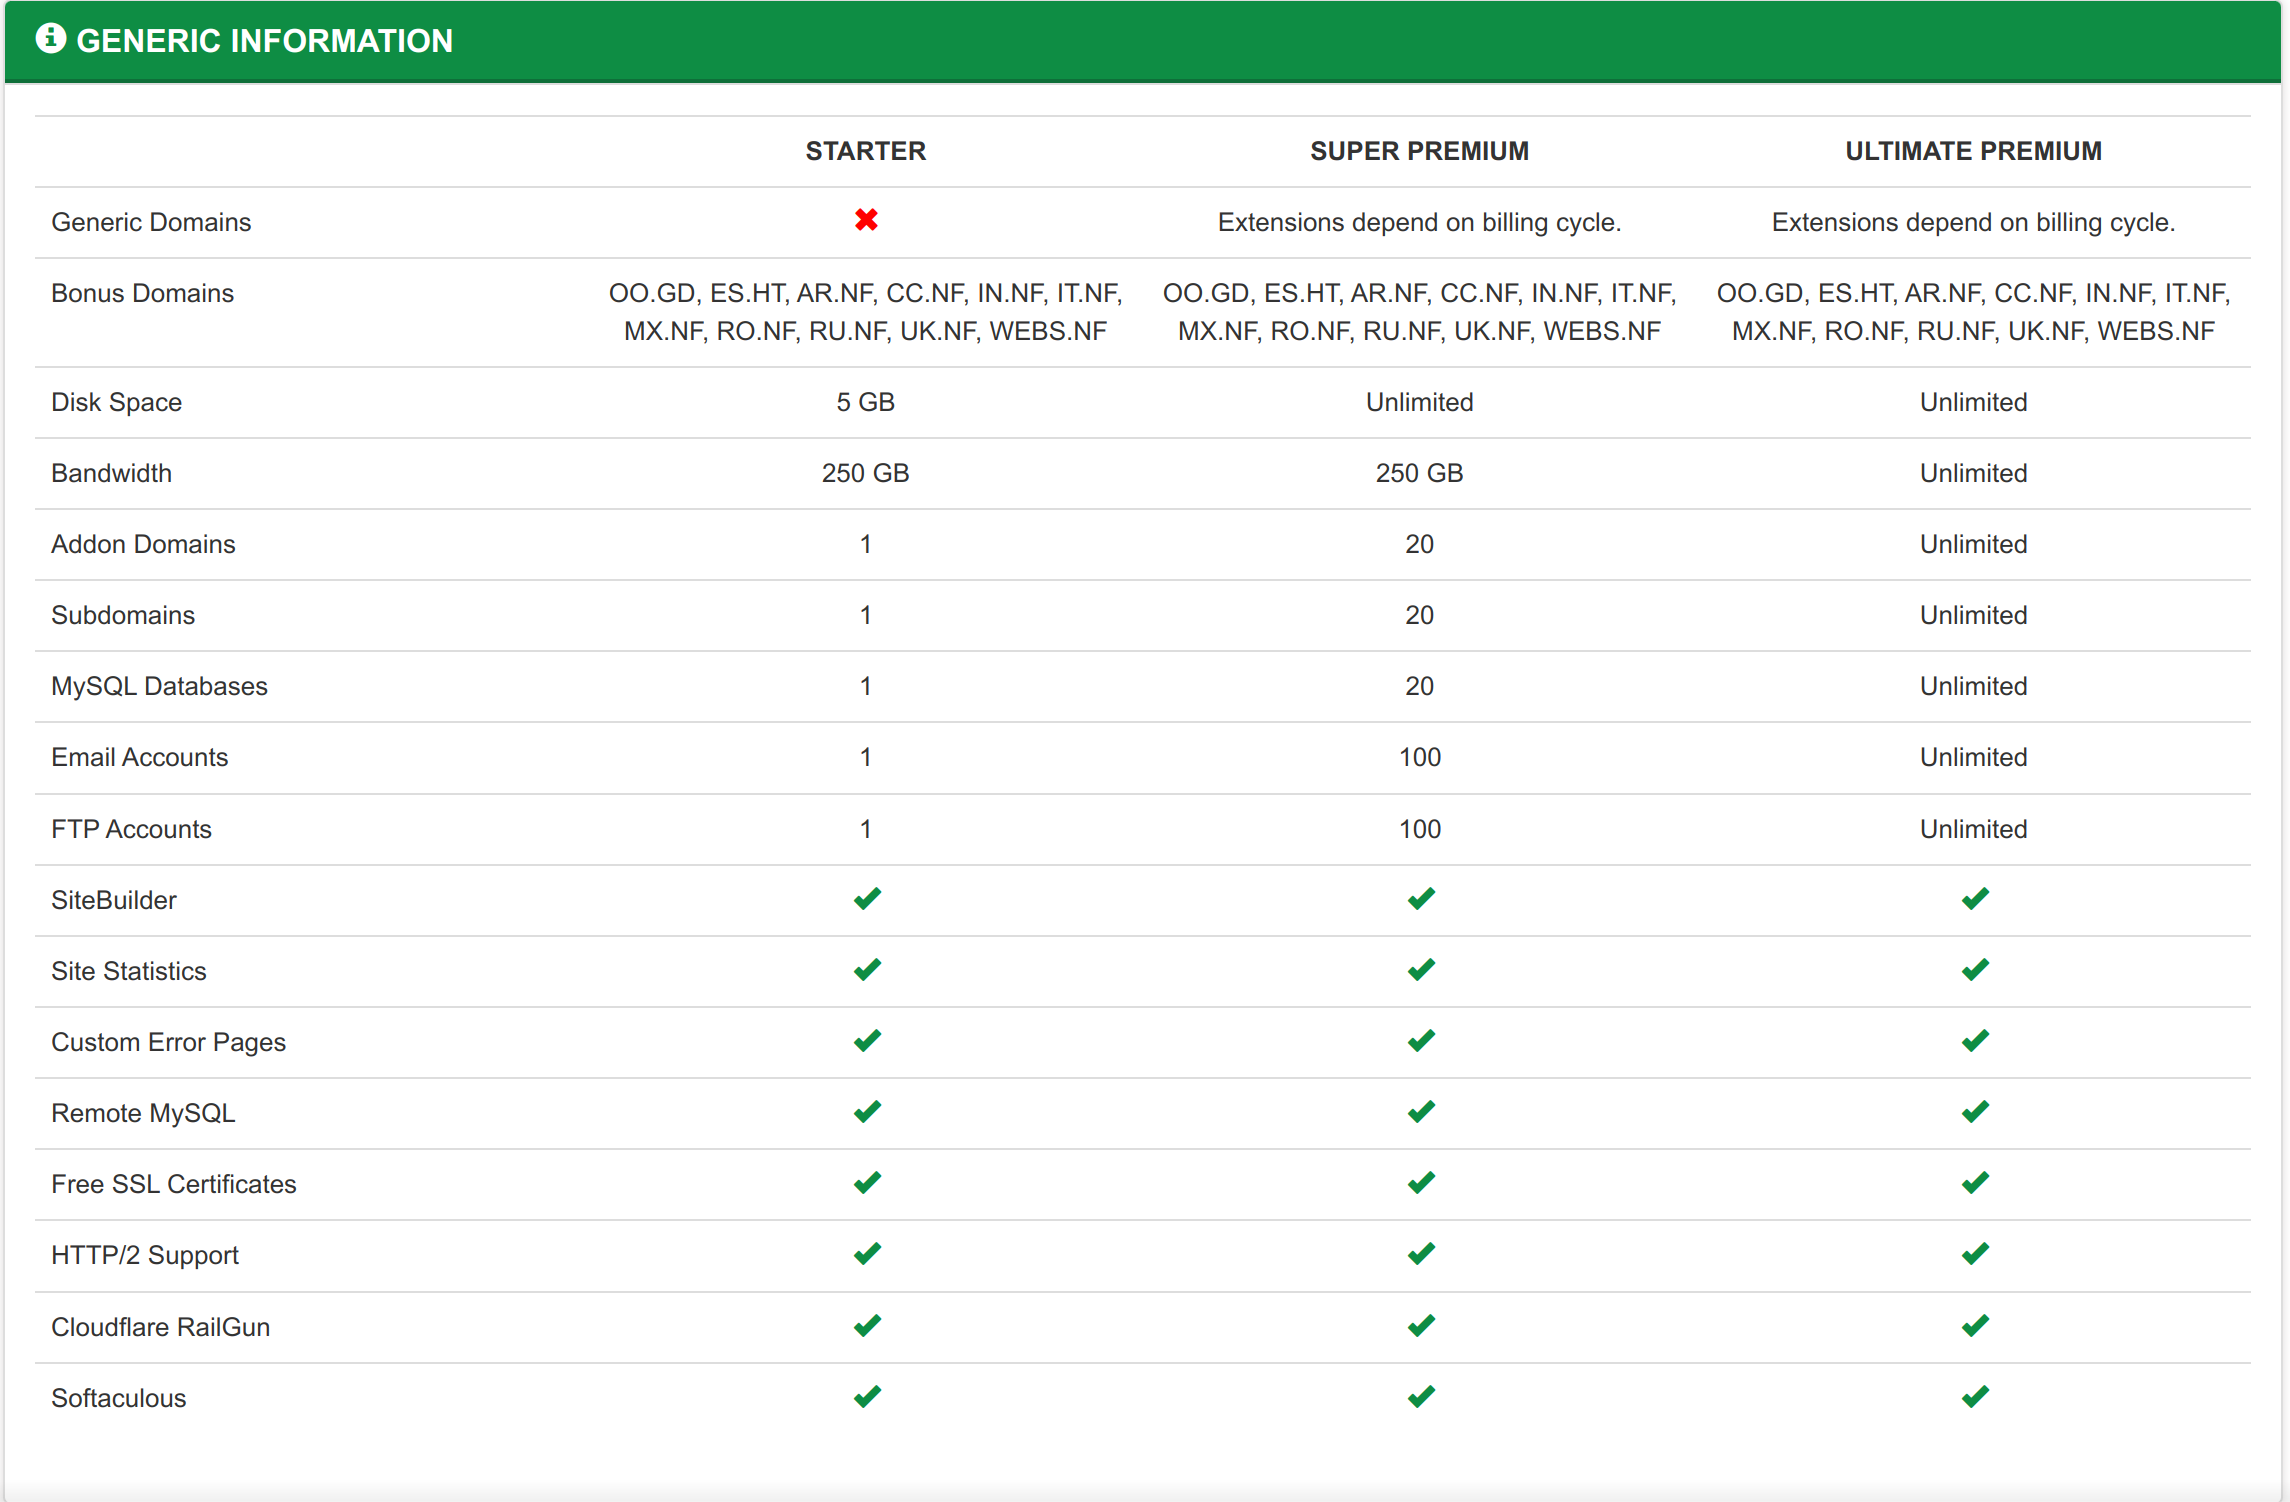
Task: Select the ULTIMATE PREMIUM column header
Action: (x=1972, y=151)
